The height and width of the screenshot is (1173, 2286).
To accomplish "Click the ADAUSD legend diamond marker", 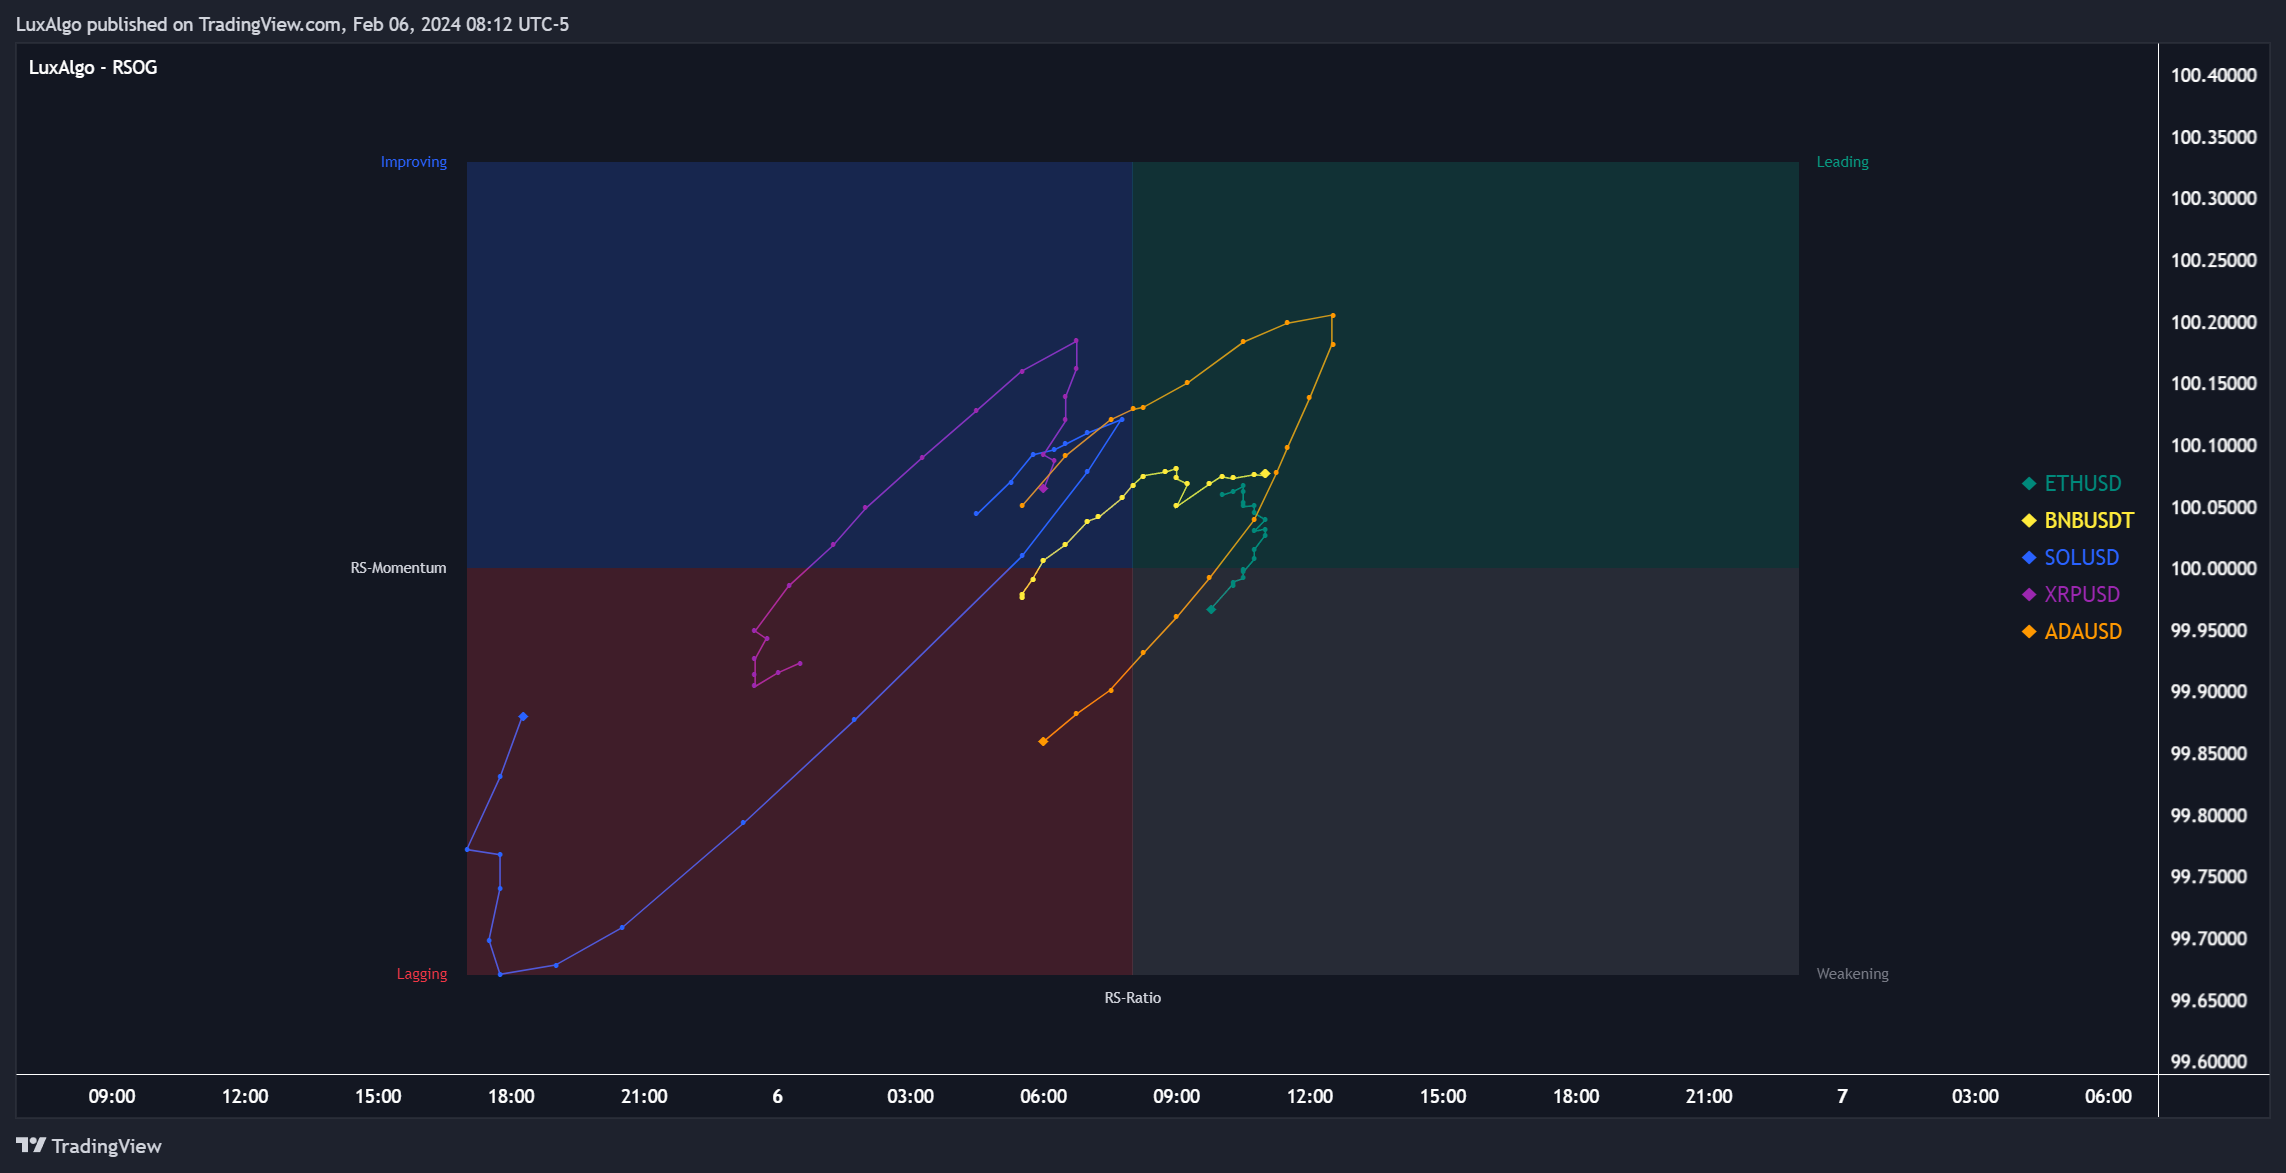I will coord(2029,632).
